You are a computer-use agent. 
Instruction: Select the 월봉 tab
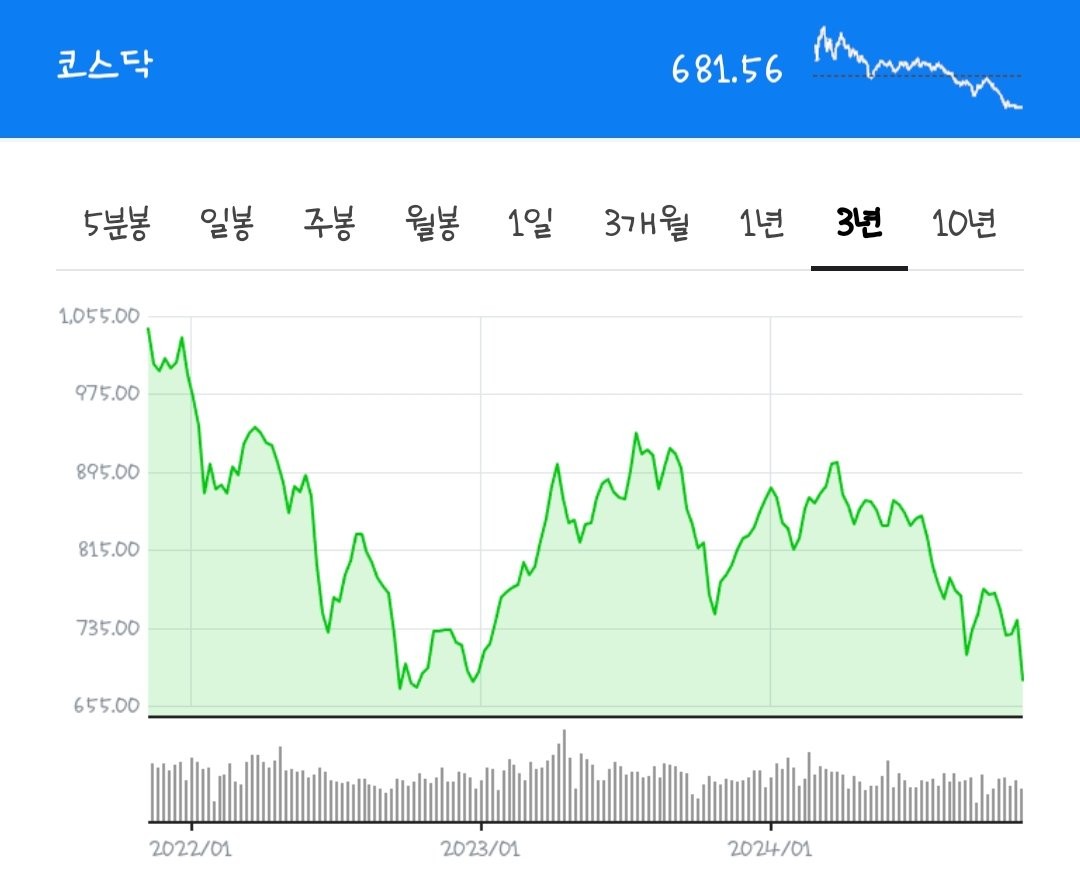point(432,223)
